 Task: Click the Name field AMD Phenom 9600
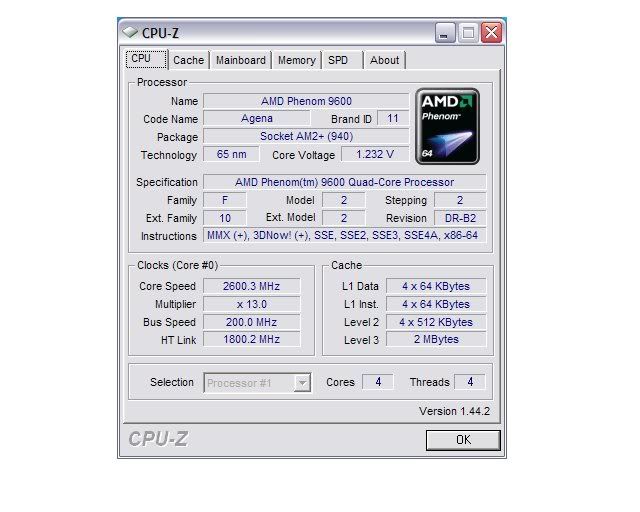click(x=306, y=101)
